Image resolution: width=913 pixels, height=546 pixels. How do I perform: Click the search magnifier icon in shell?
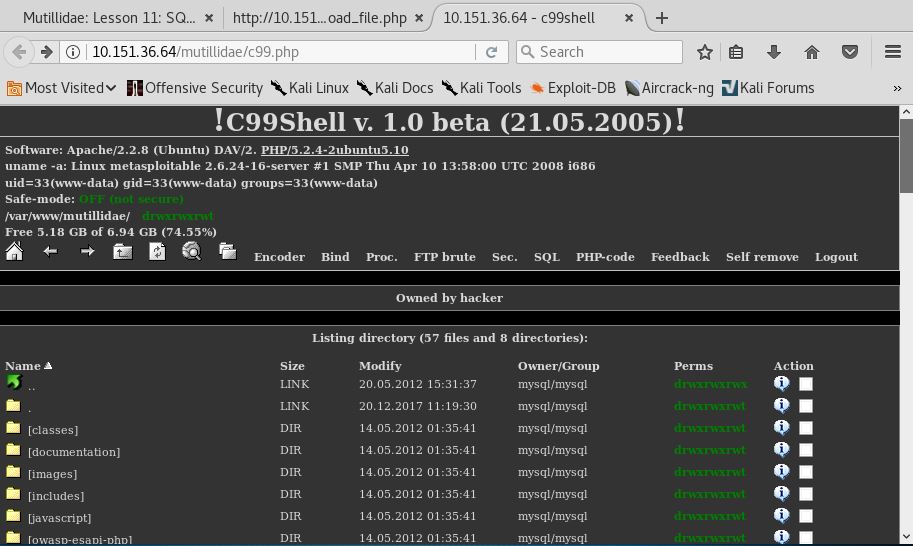pos(192,252)
